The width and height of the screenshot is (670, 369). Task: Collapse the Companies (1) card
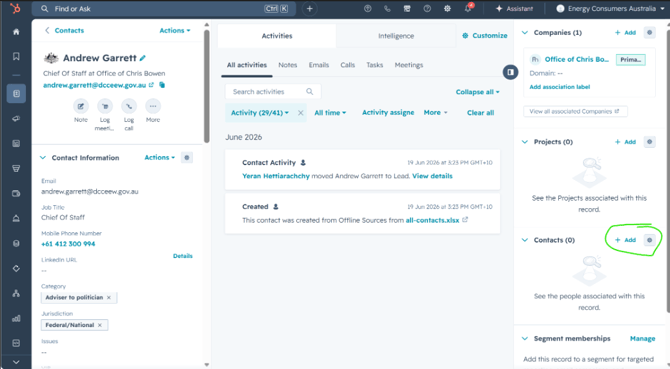coord(525,32)
